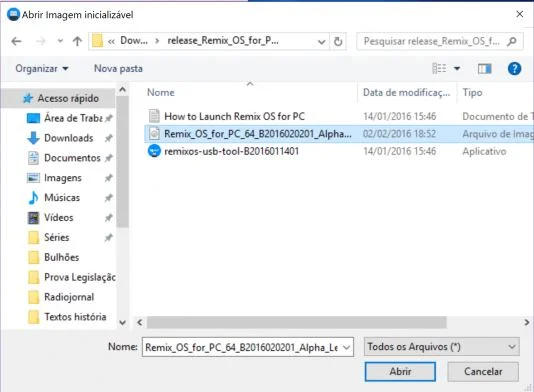Open help with the question mark
534x392 pixels.
514,68
